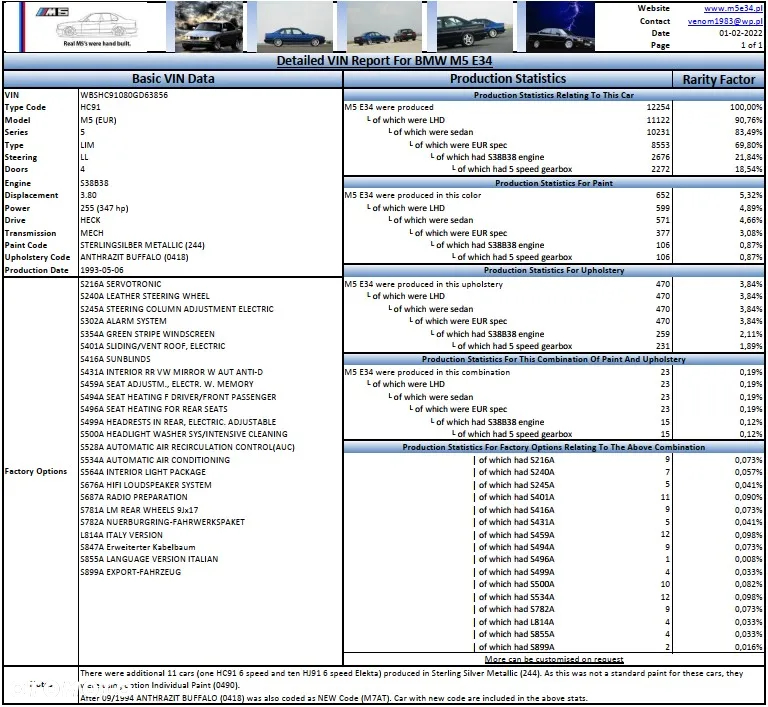Viewport: 768px width, 707px height.
Task: Select the 'Basic VIN Data' header
Action: tap(173, 79)
